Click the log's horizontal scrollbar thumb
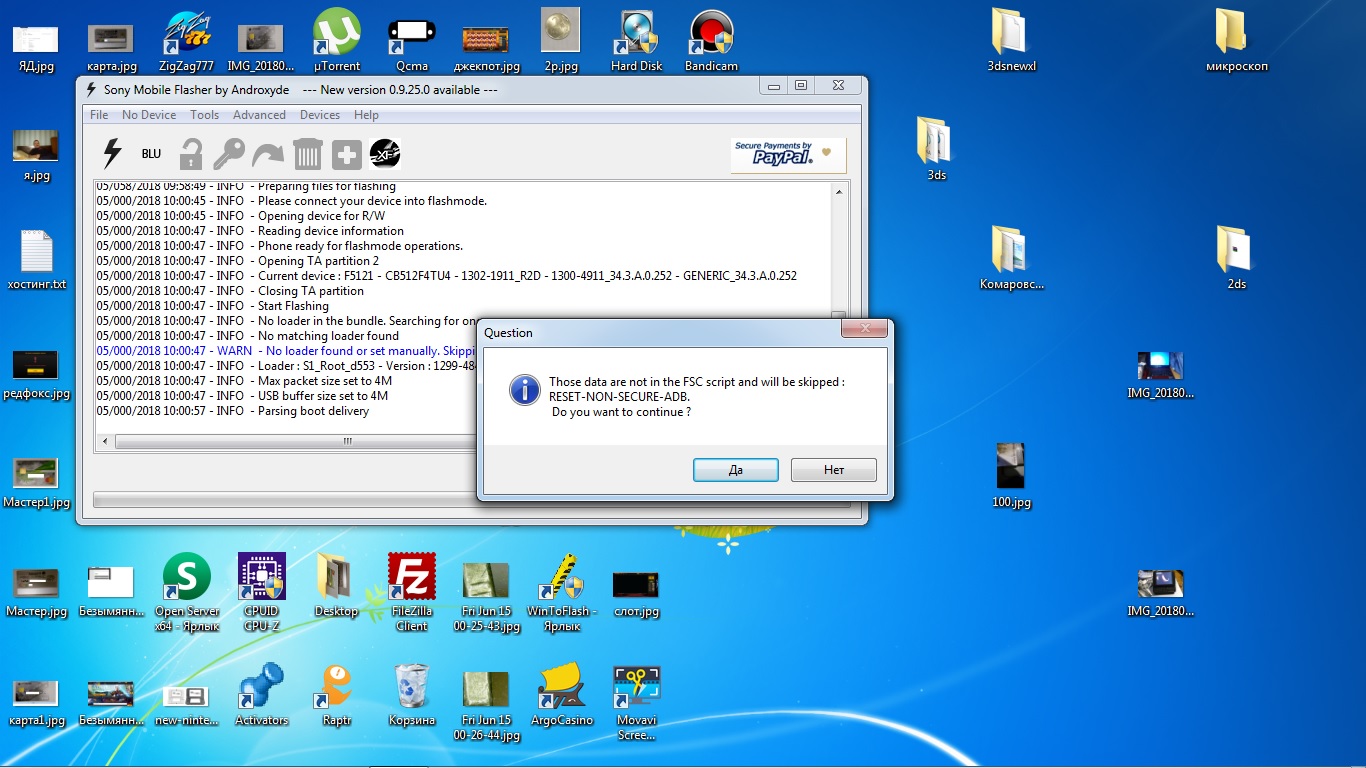 (x=347, y=441)
